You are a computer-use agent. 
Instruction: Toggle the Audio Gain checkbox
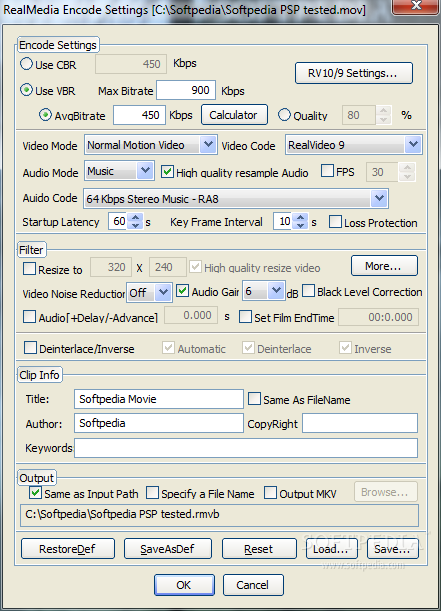pyautogui.click(x=183, y=291)
